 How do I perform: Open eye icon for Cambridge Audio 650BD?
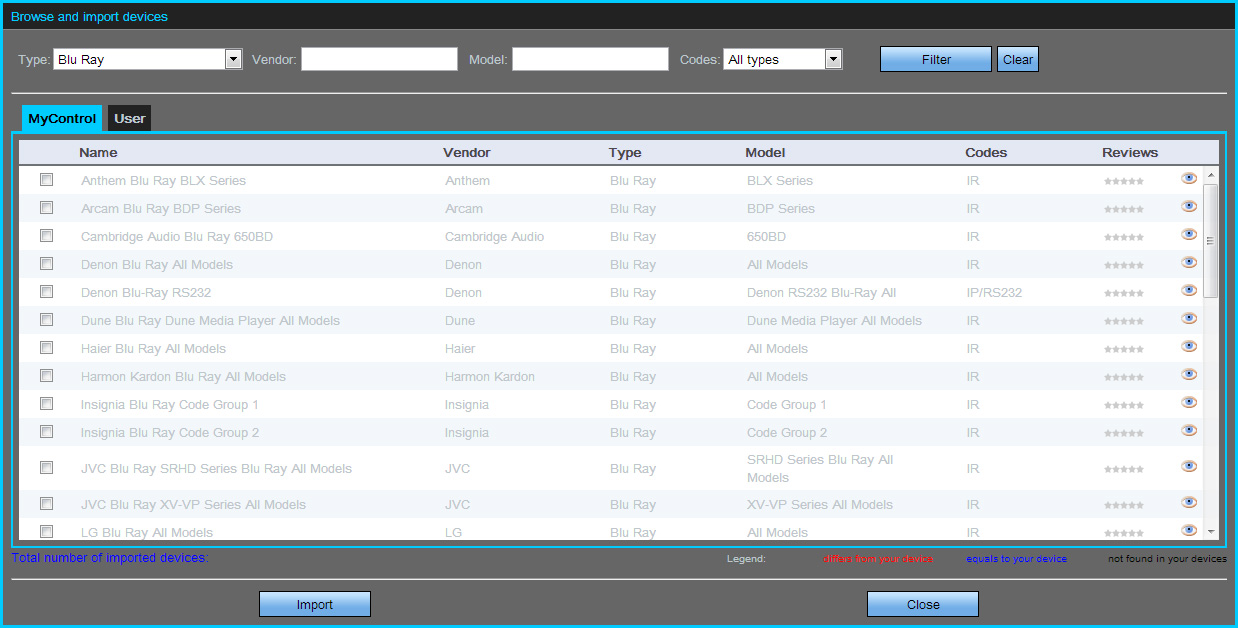point(1189,234)
